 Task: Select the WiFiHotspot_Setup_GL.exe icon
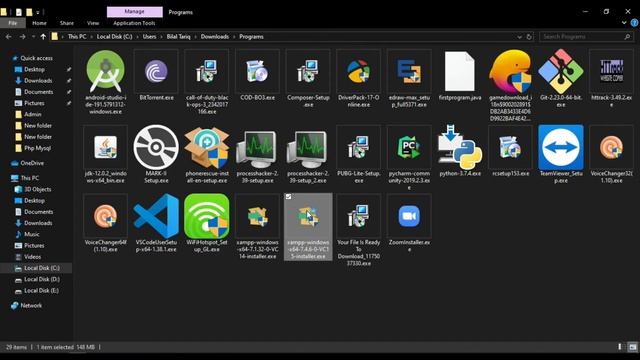pyautogui.click(x=207, y=216)
